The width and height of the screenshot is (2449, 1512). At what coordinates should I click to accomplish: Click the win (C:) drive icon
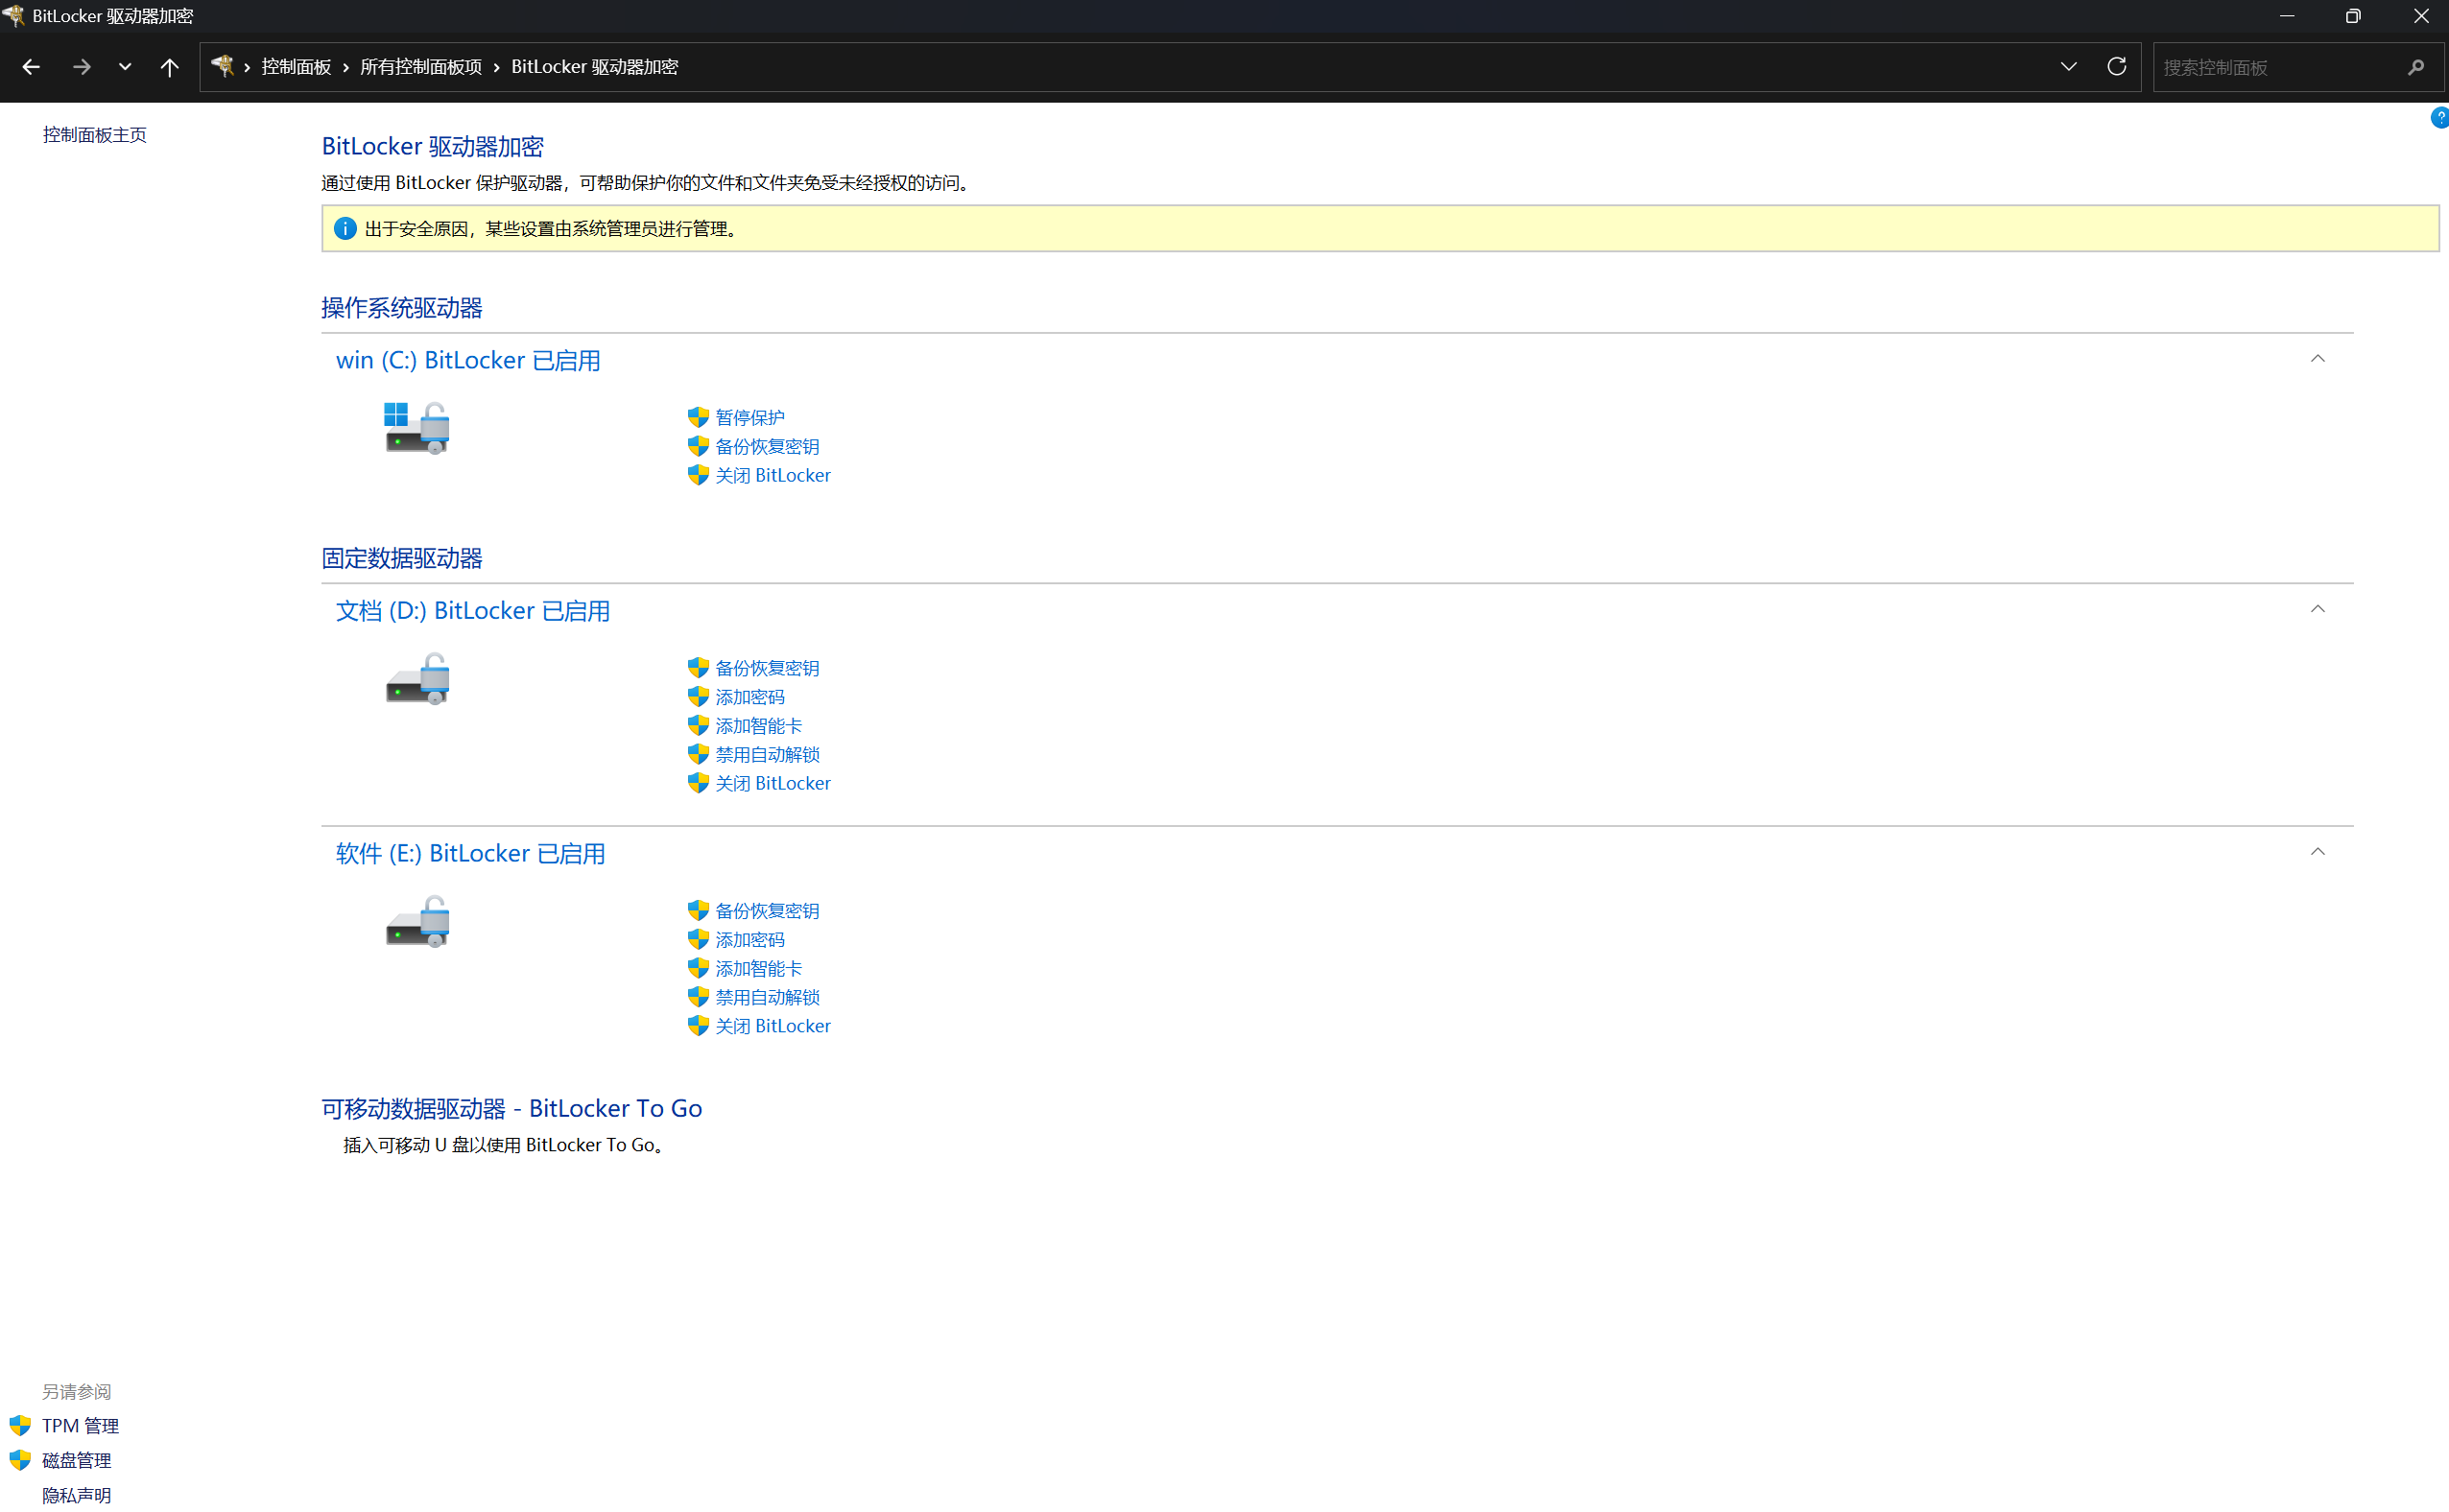[416, 427]
